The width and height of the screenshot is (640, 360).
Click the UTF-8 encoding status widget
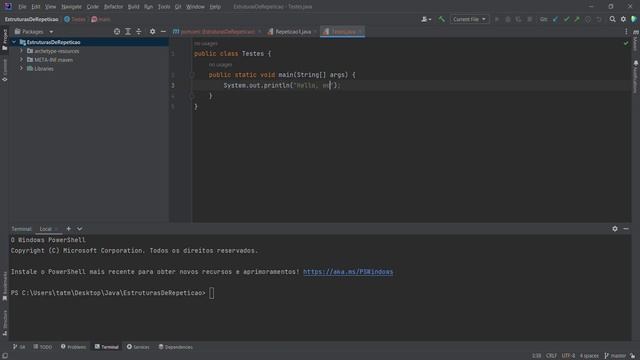[568, 356]
